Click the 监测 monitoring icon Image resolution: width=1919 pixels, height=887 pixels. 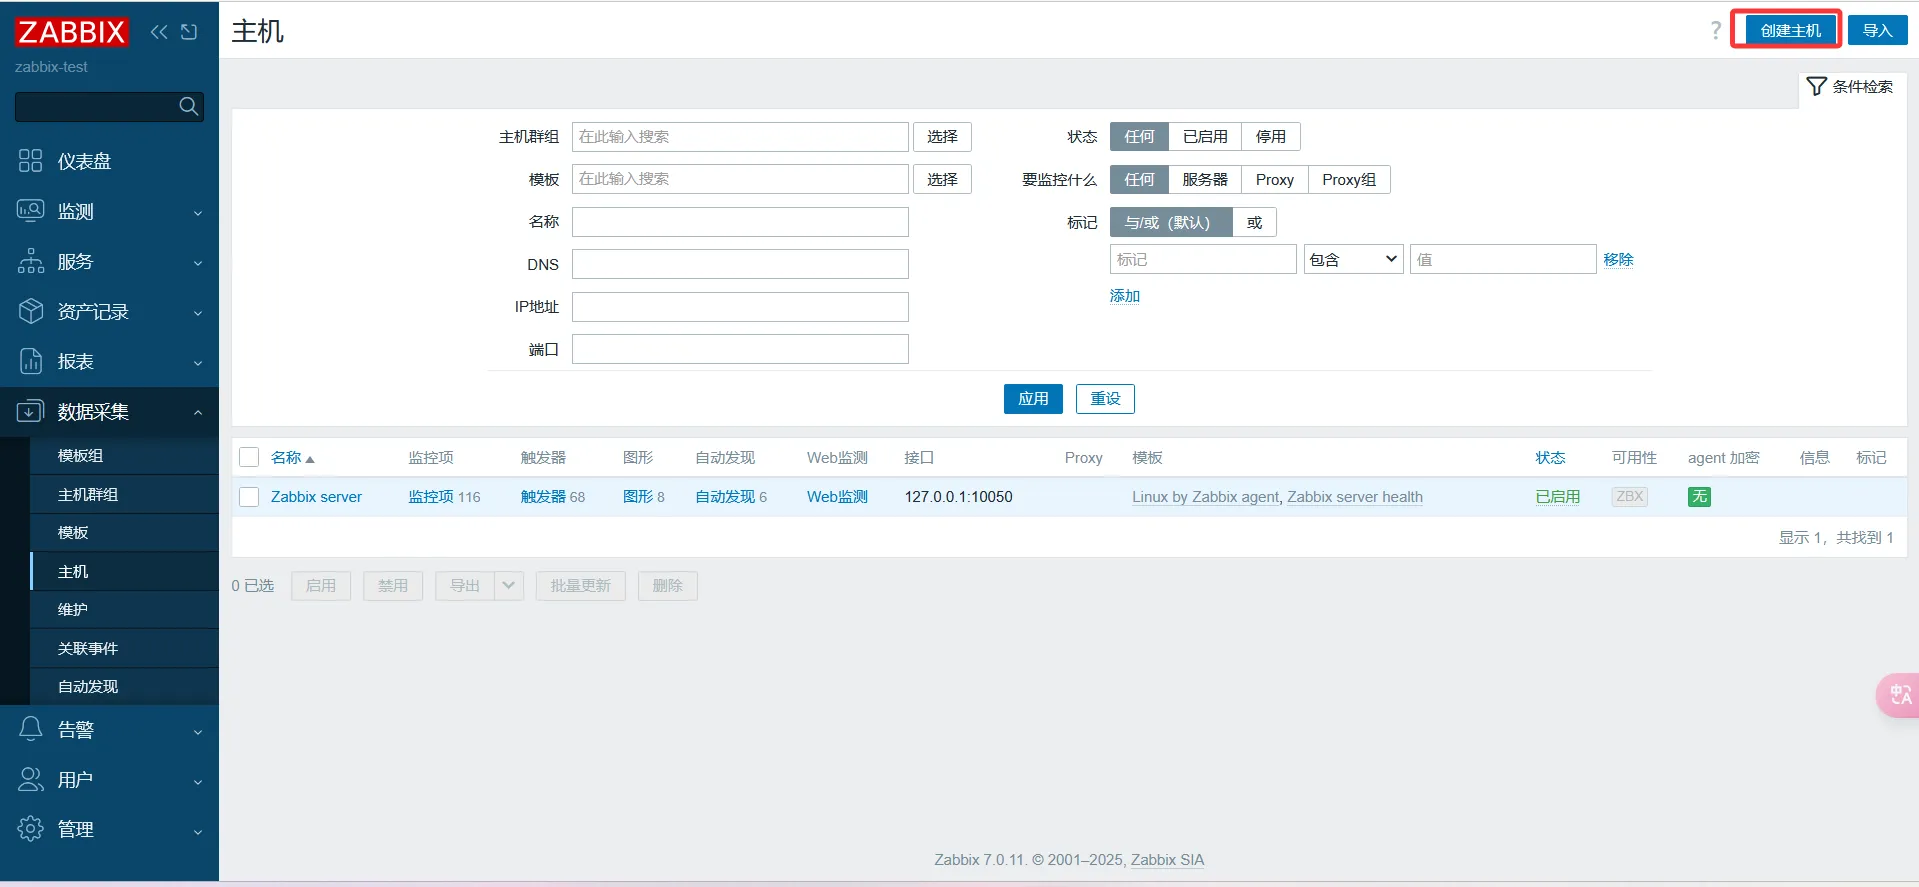pos(31,211)
